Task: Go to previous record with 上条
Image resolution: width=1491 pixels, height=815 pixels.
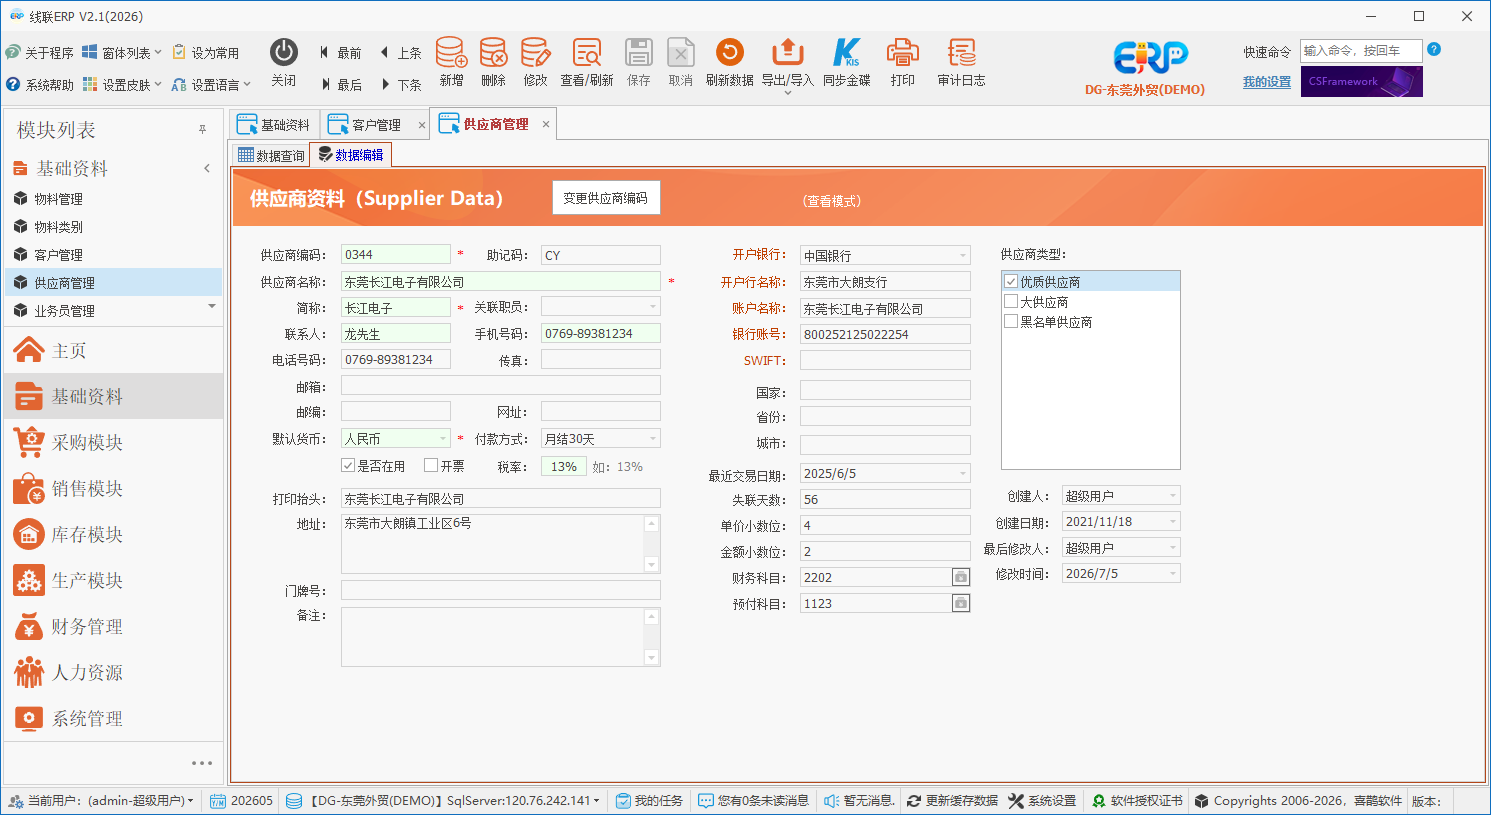Action: (400, 53)
